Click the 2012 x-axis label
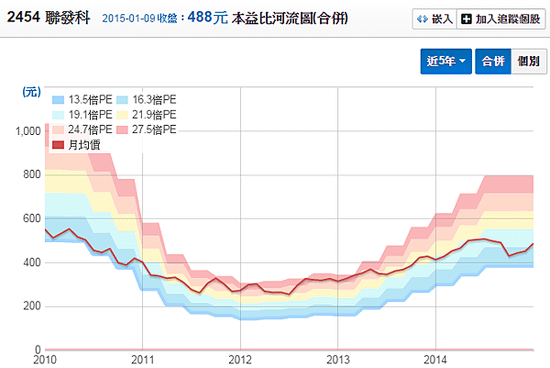Image resolution: width=550 pixels, height=368 pixels. (x=240, y=360)
